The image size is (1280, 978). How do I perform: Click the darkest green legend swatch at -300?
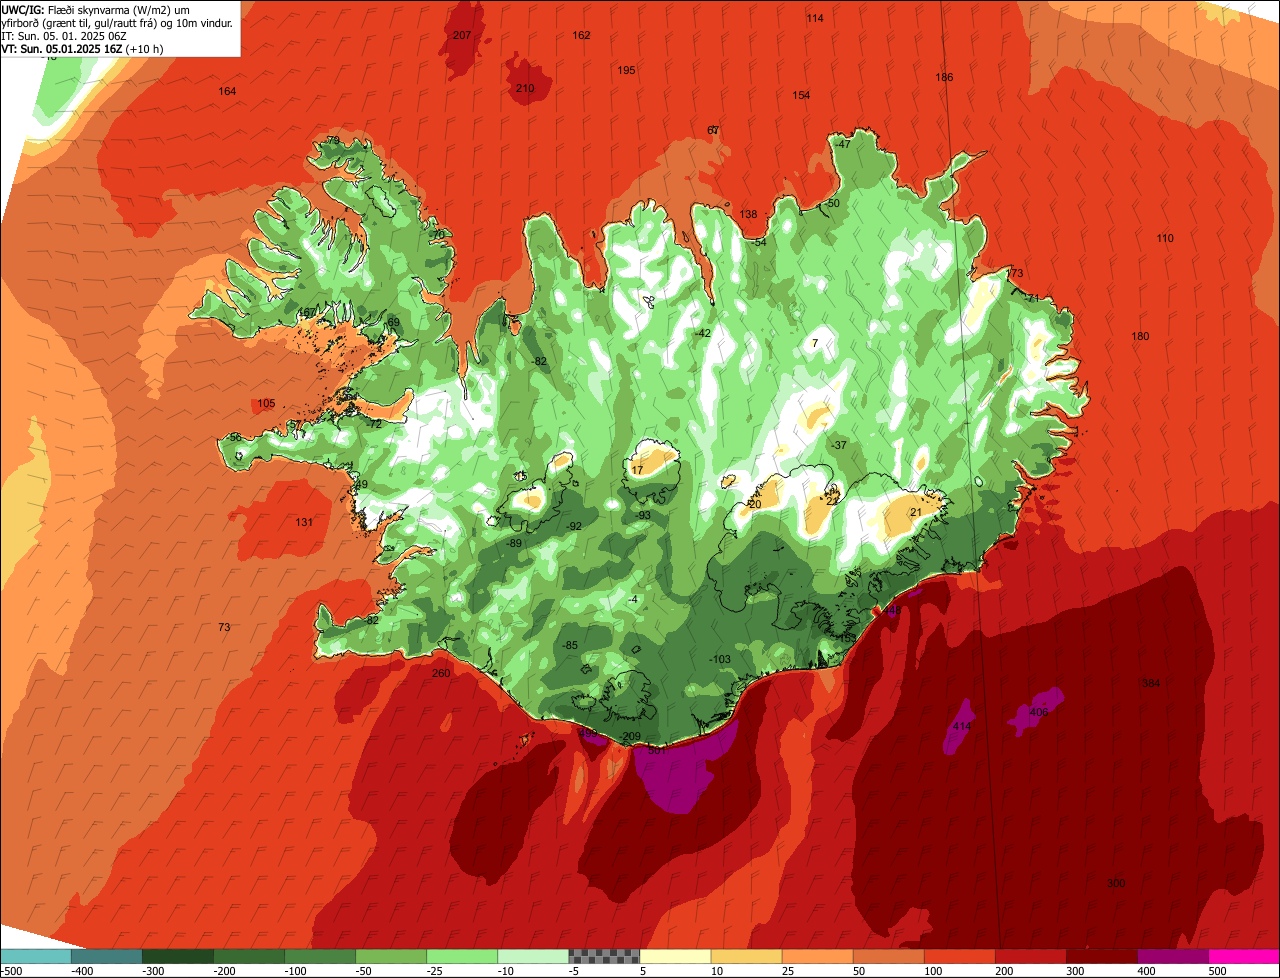(178, 956)
